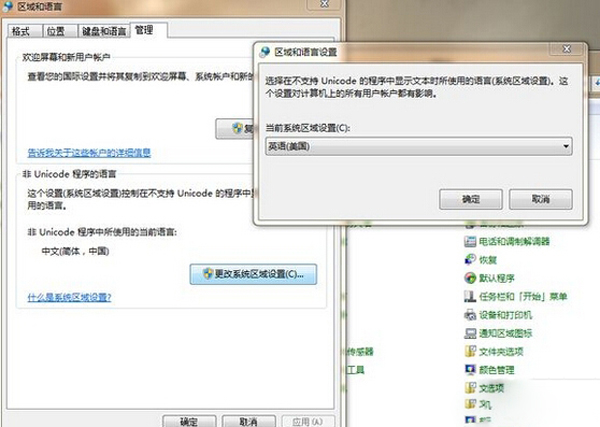This screenshot has width=600, height=427.
Task: Click the label 当前系统区域设置(C):
Action: (x=308, y=128)
